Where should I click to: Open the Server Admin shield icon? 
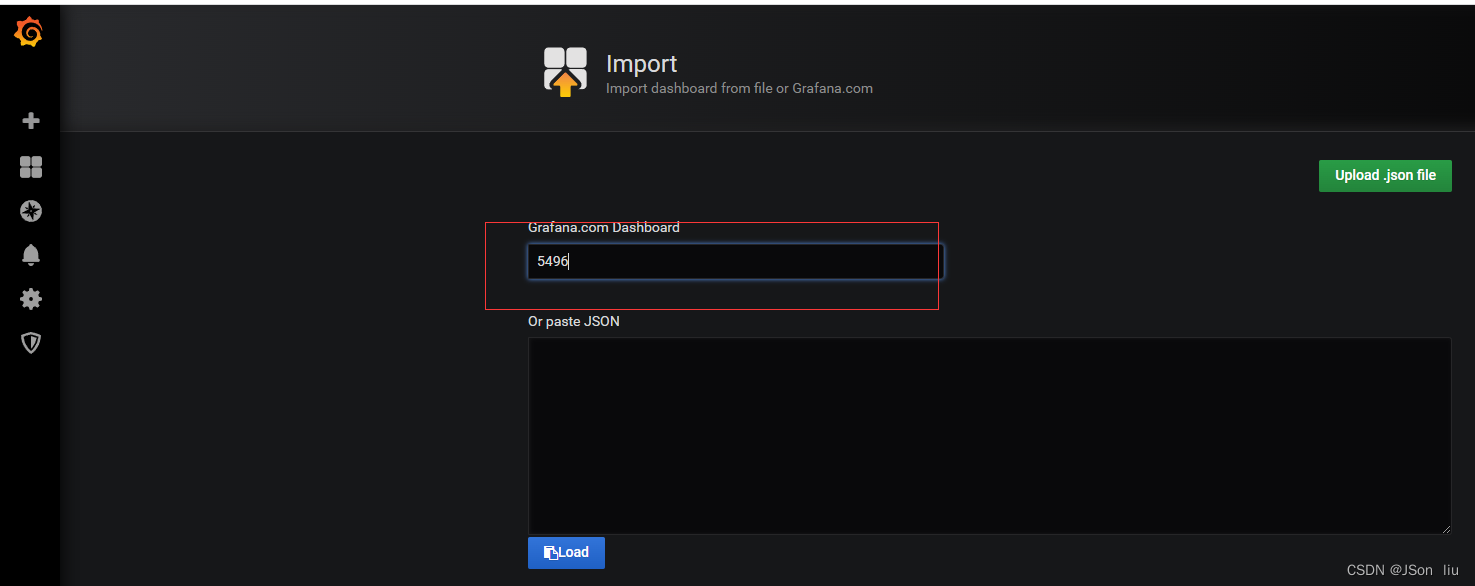(31, 343)
